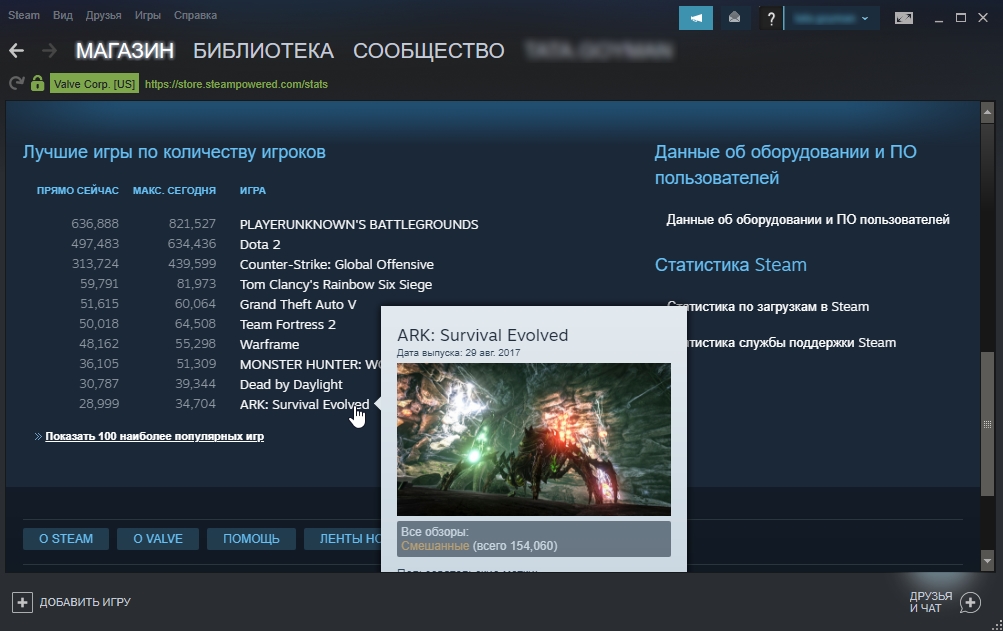Screen dimensions: 1003x631
Task: Click the scrollbar up arrow
Action: click(x=987, y=112)
